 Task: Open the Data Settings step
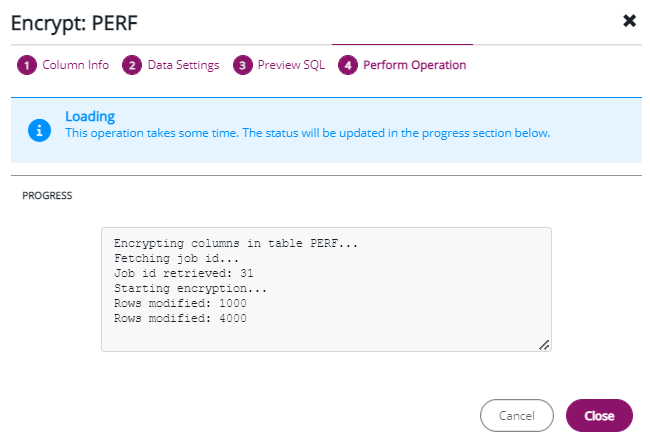pyautogui.click(x=183, y=65)
